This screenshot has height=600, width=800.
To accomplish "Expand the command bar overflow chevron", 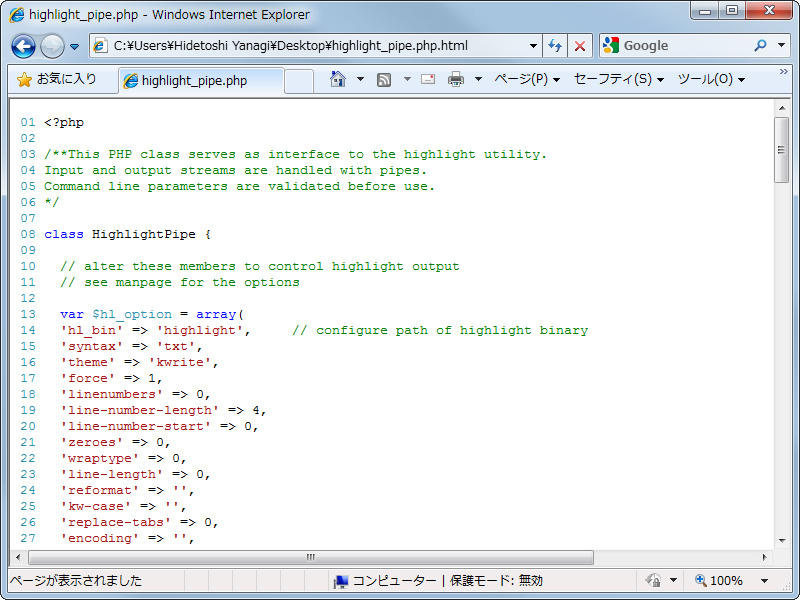I will click(784, 72).
